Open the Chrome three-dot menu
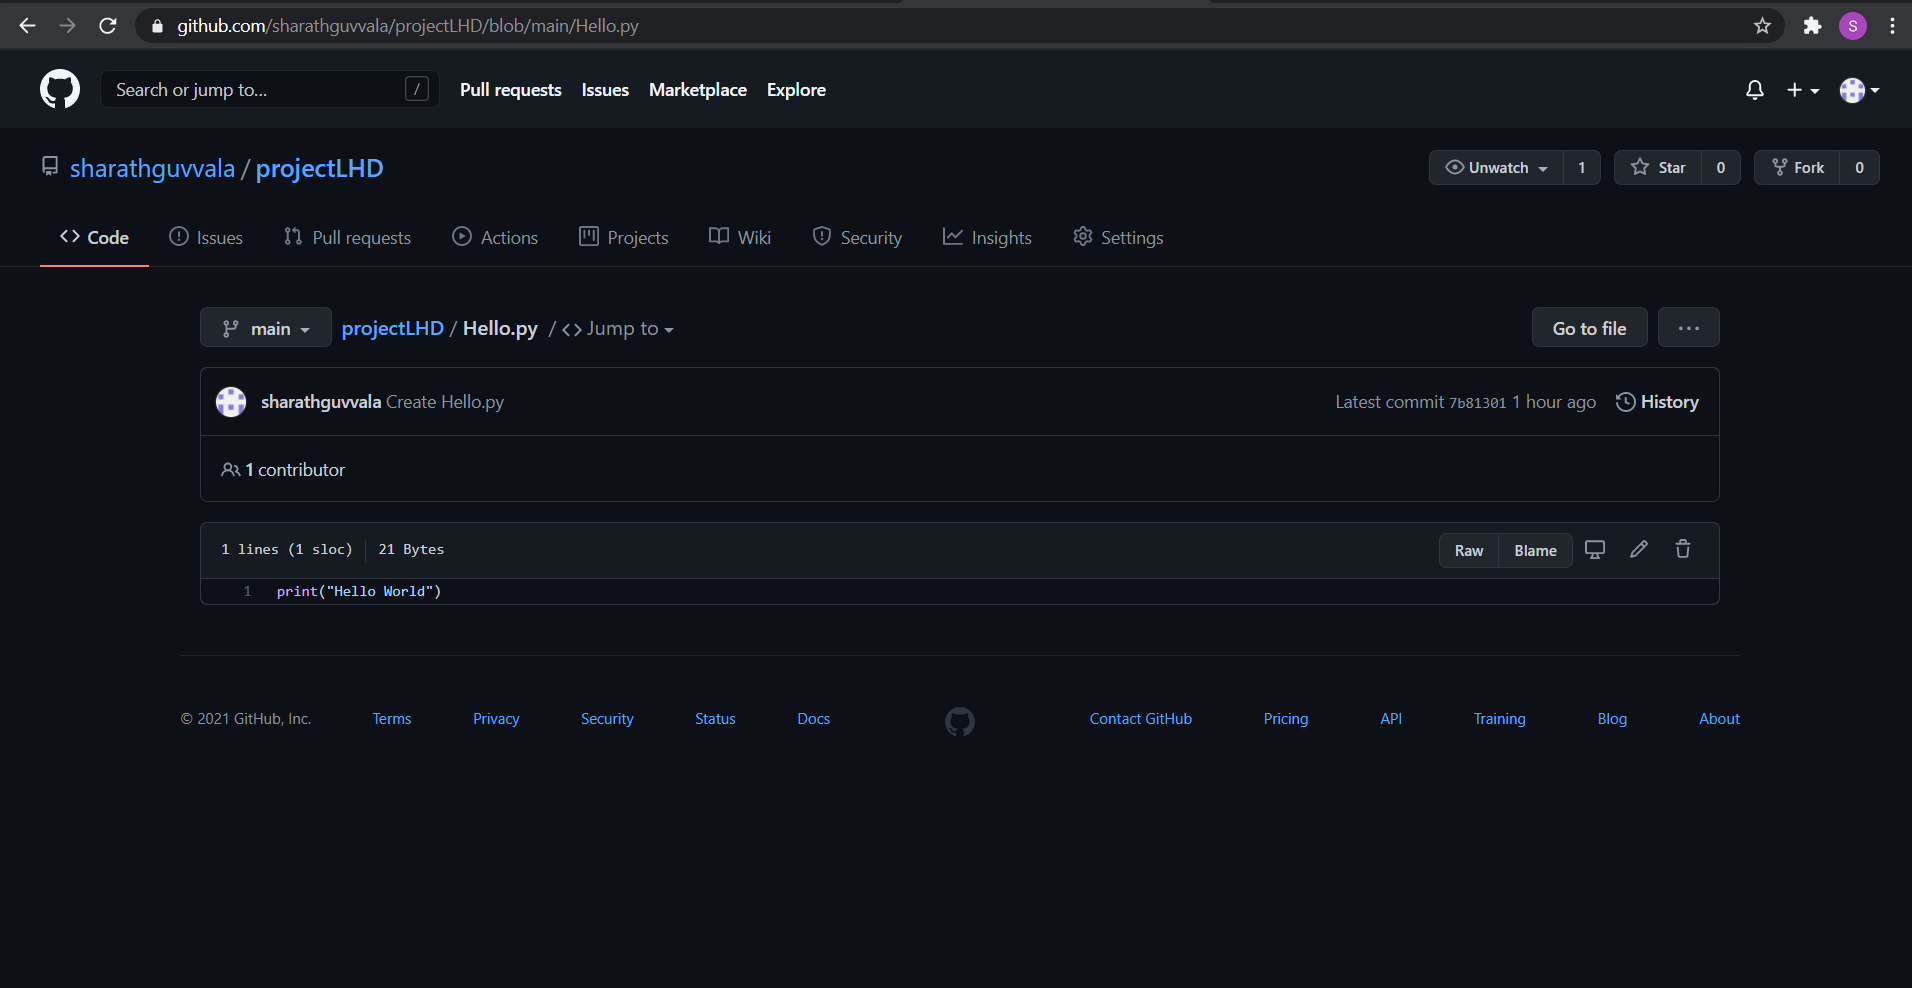Image resolution: width=1912 pixels, height=988 pixels. [x=1892, y=26]
